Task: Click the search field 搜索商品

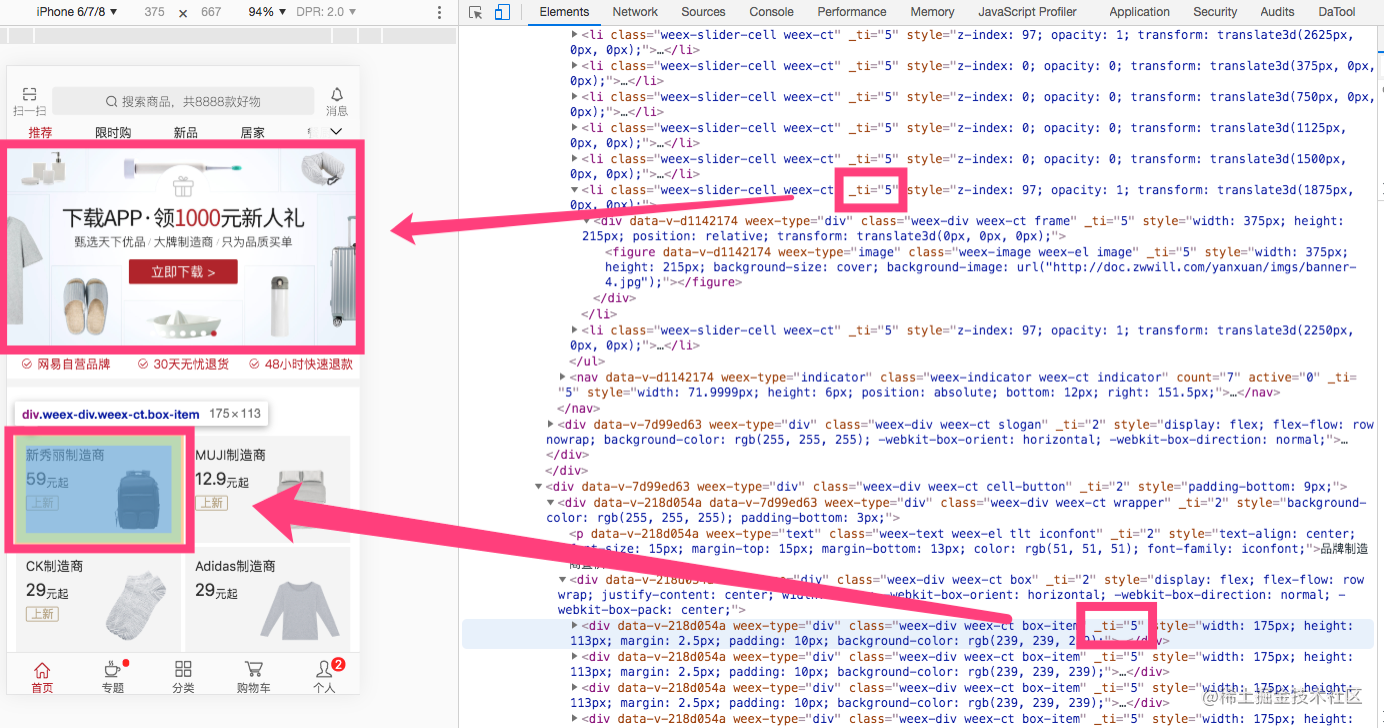Action: click(x=184, y=101)
